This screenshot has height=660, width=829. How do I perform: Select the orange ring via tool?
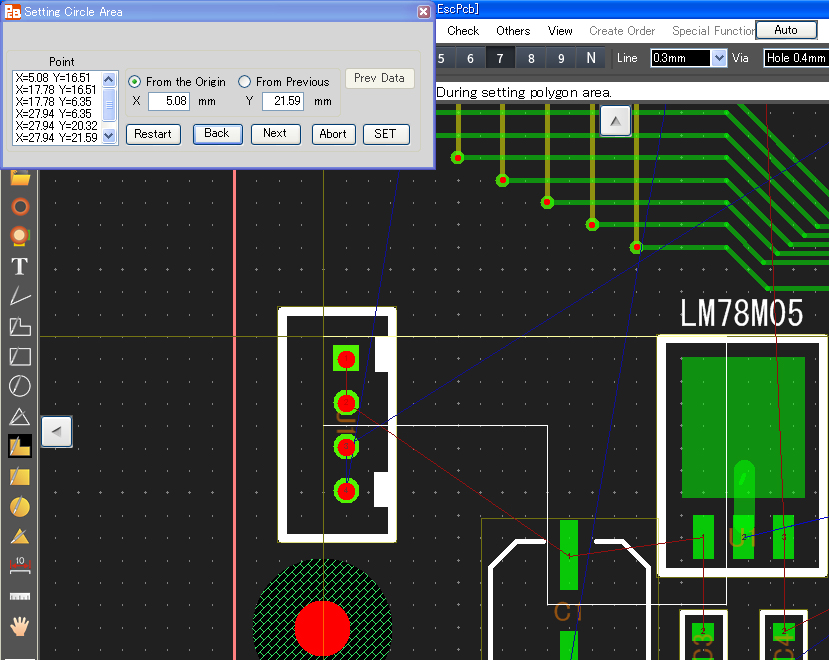[x=20, y=206]
